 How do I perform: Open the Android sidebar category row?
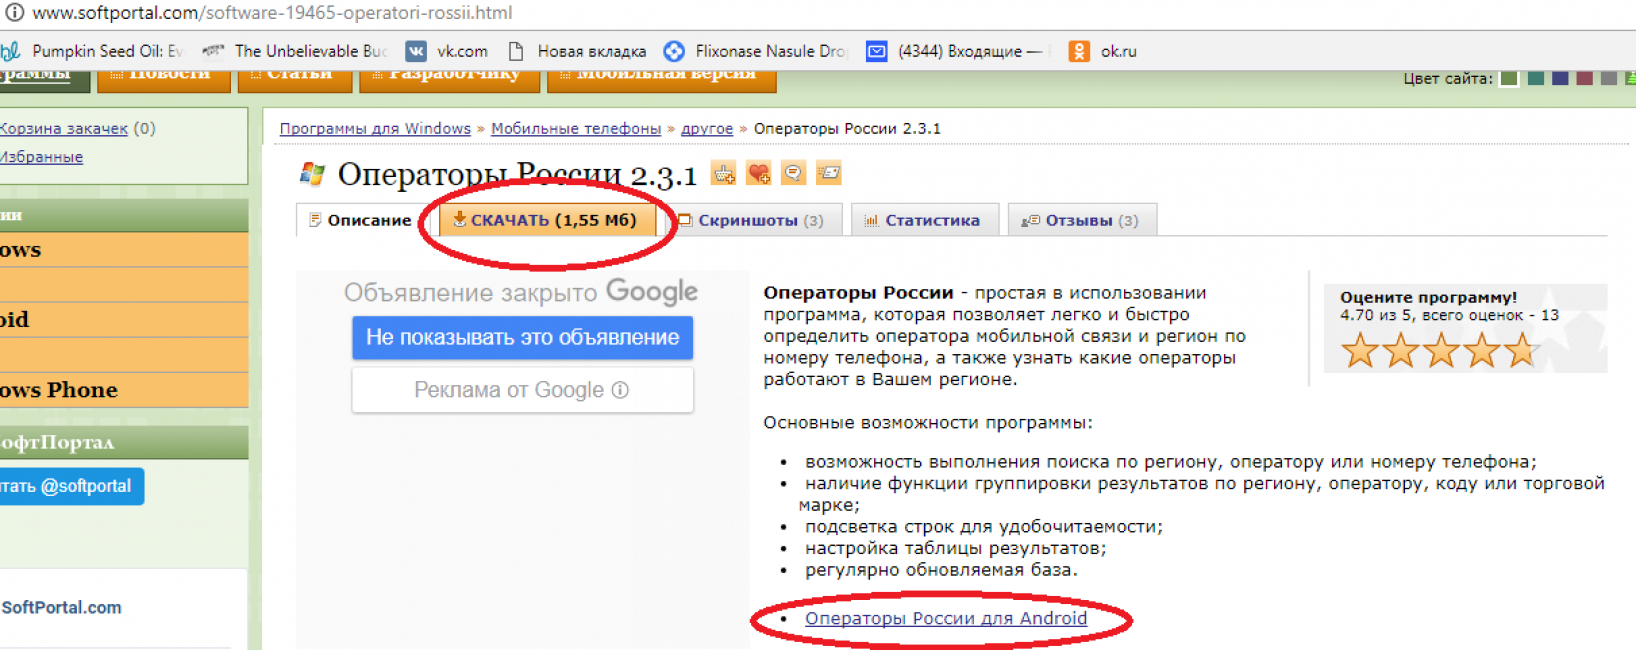point(124,320)
